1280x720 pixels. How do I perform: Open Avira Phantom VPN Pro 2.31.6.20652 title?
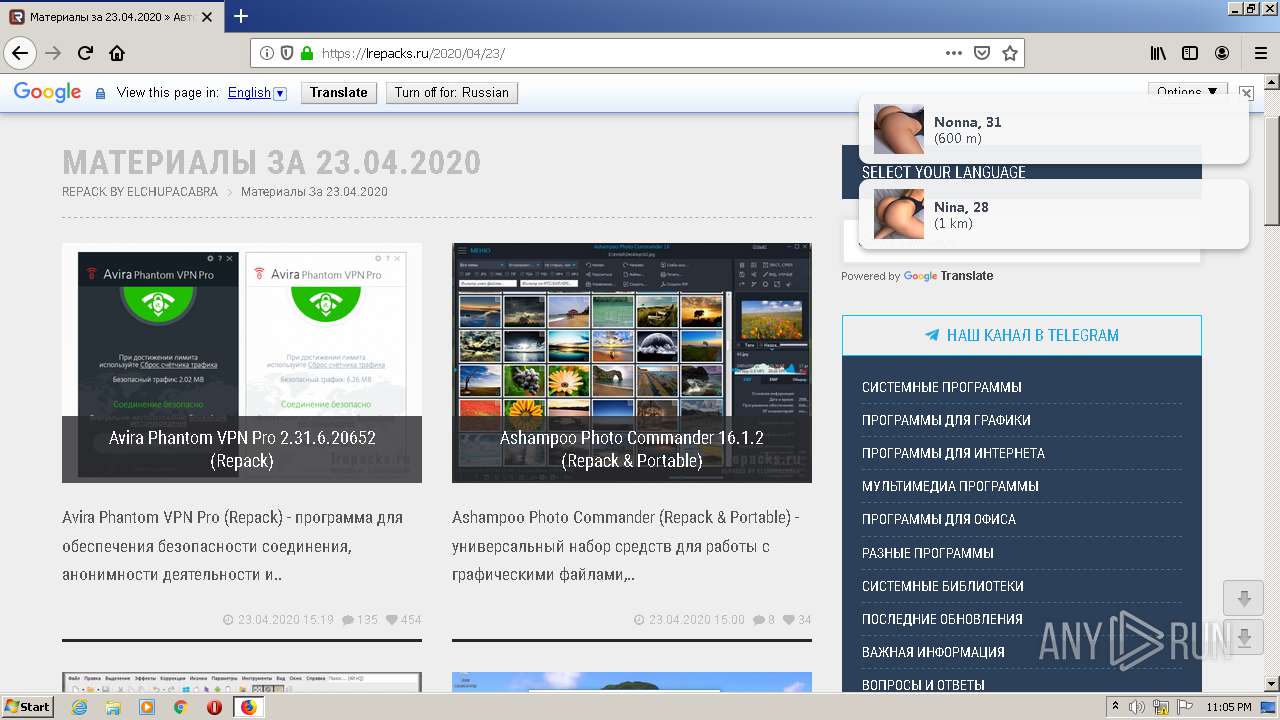click(242, 449)
